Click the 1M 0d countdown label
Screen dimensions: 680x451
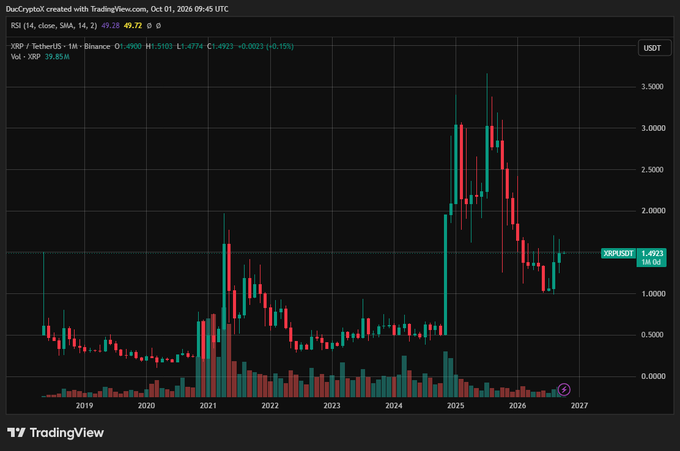coord(651,262)
